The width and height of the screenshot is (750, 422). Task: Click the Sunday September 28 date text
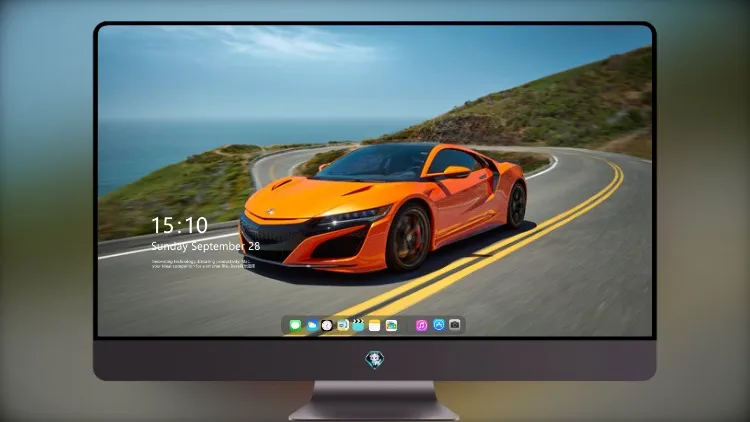(206, 246)
